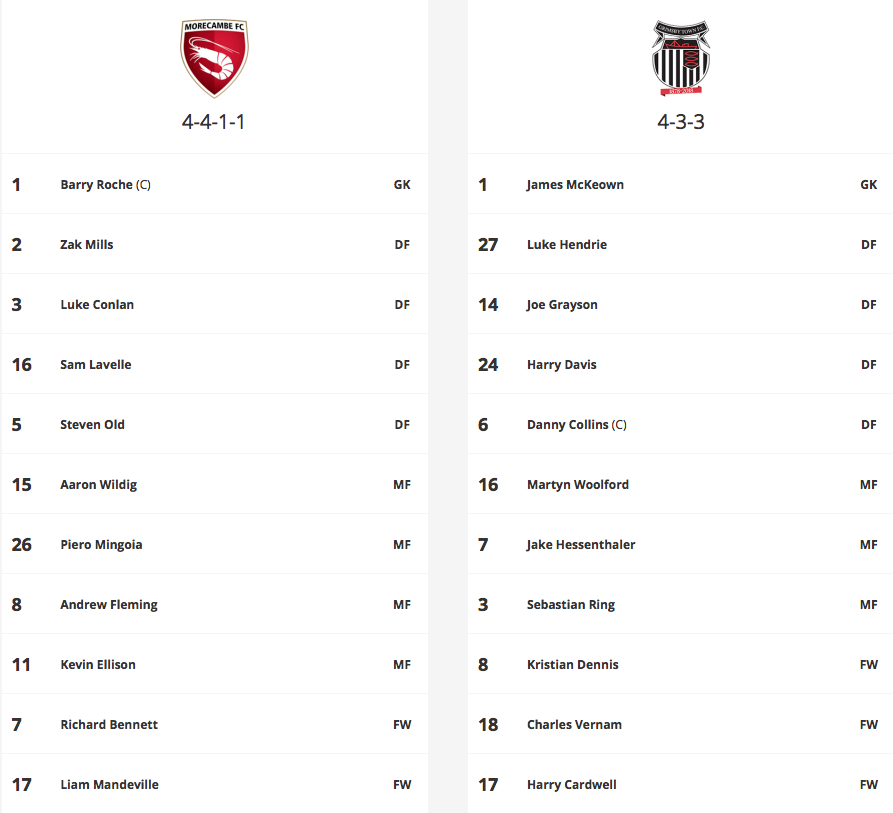Select Martyn Woolford midfielder row
893x813 pixels.
pyautogui.click(x=680, y=484)
